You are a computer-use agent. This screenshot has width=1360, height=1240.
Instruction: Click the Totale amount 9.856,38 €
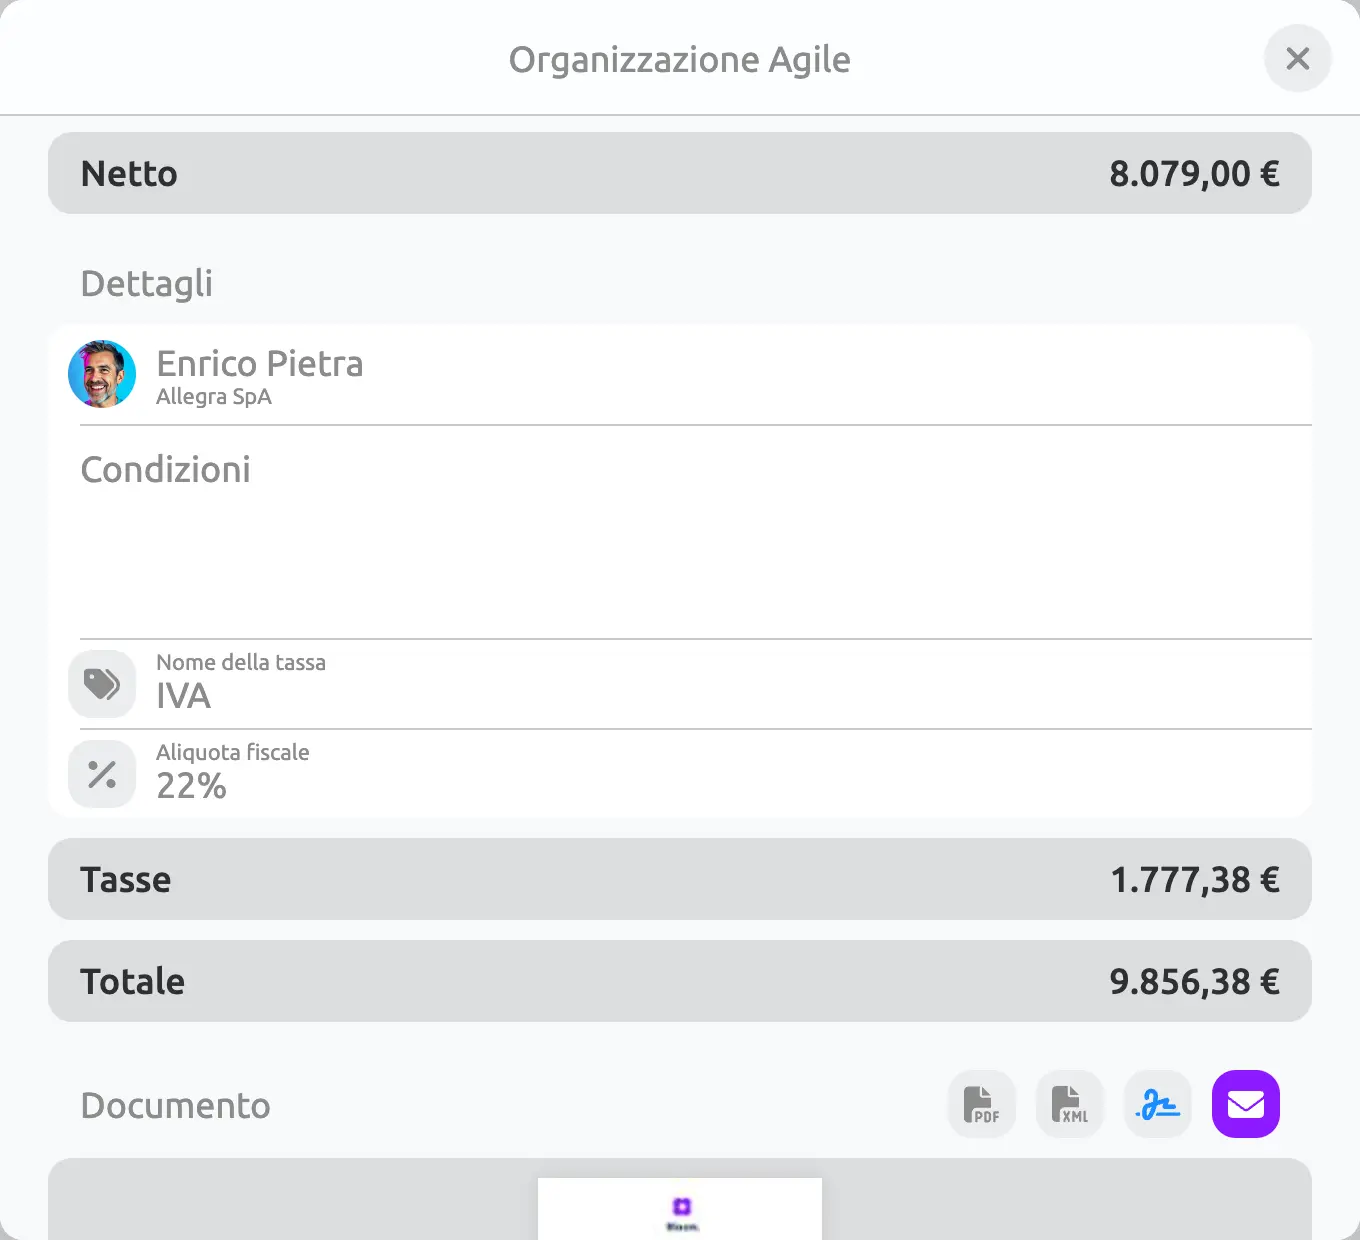tap(1194, 981)
